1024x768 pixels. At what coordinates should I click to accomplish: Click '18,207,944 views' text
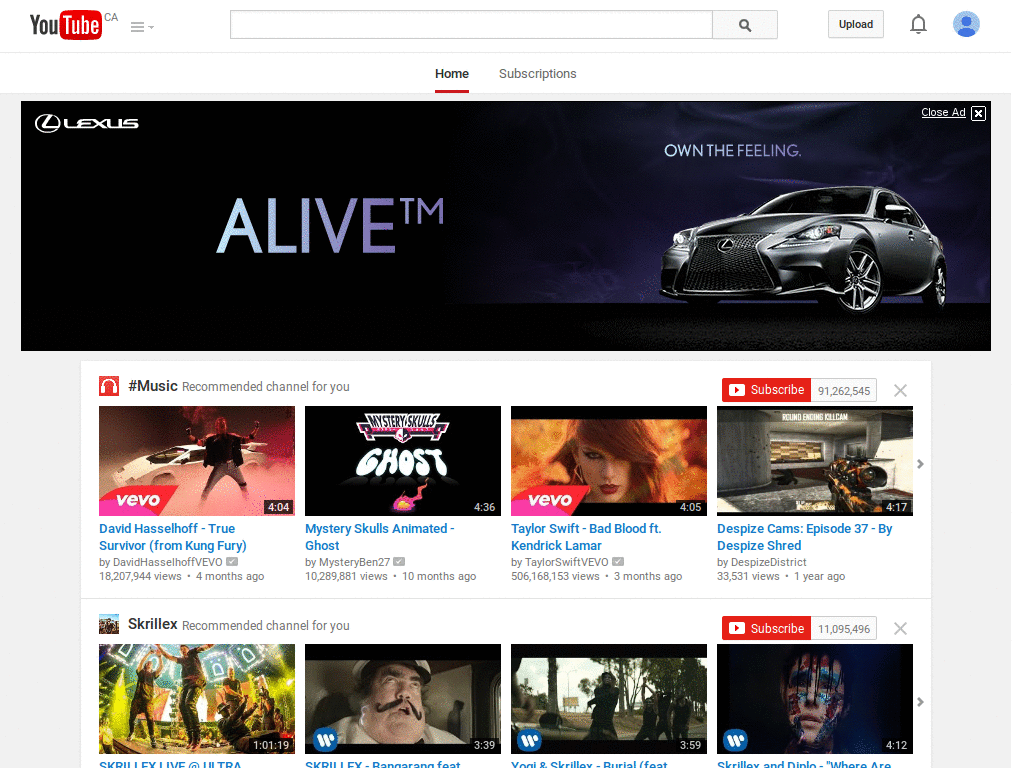(140, 576)
